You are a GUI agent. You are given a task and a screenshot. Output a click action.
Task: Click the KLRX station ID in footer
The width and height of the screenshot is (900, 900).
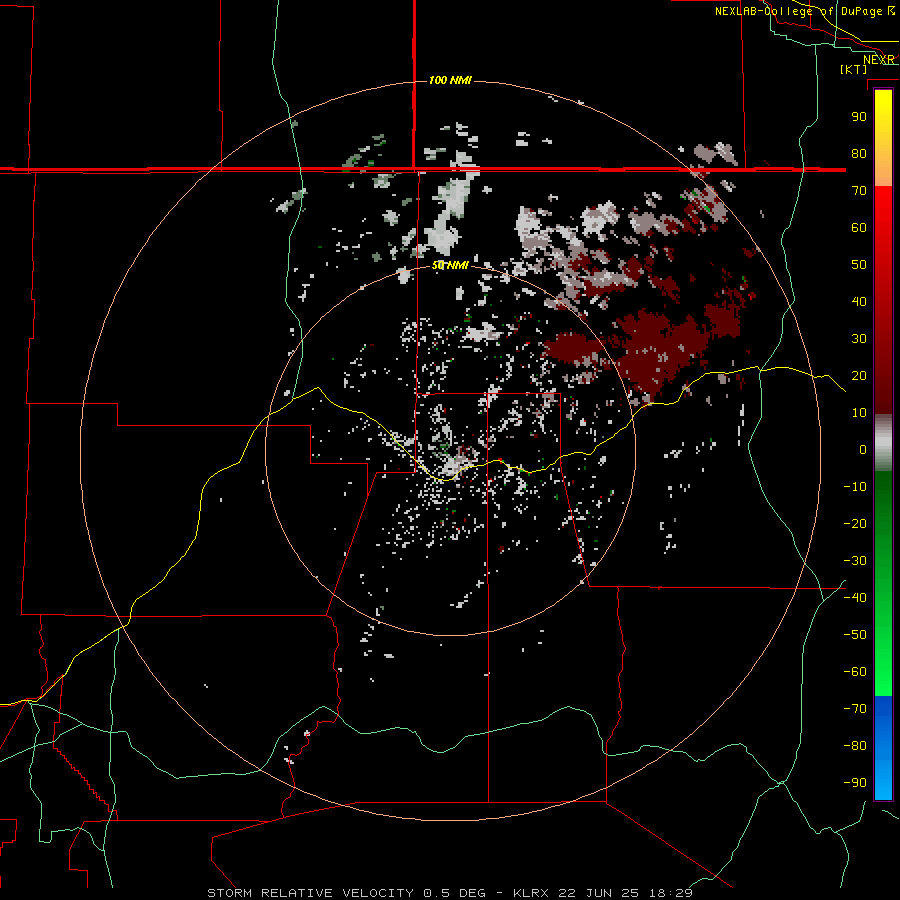coord(532,893)
